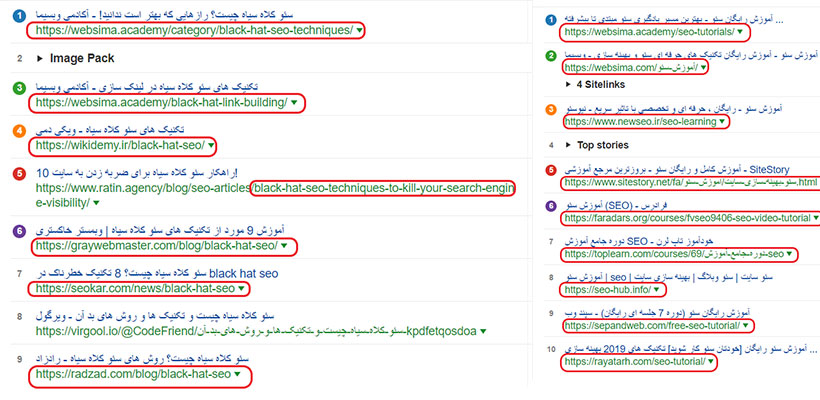Click orange rank badge 3 beside newseo.ir result
This screenshot has height=400, width=820.
click(549, 106)
